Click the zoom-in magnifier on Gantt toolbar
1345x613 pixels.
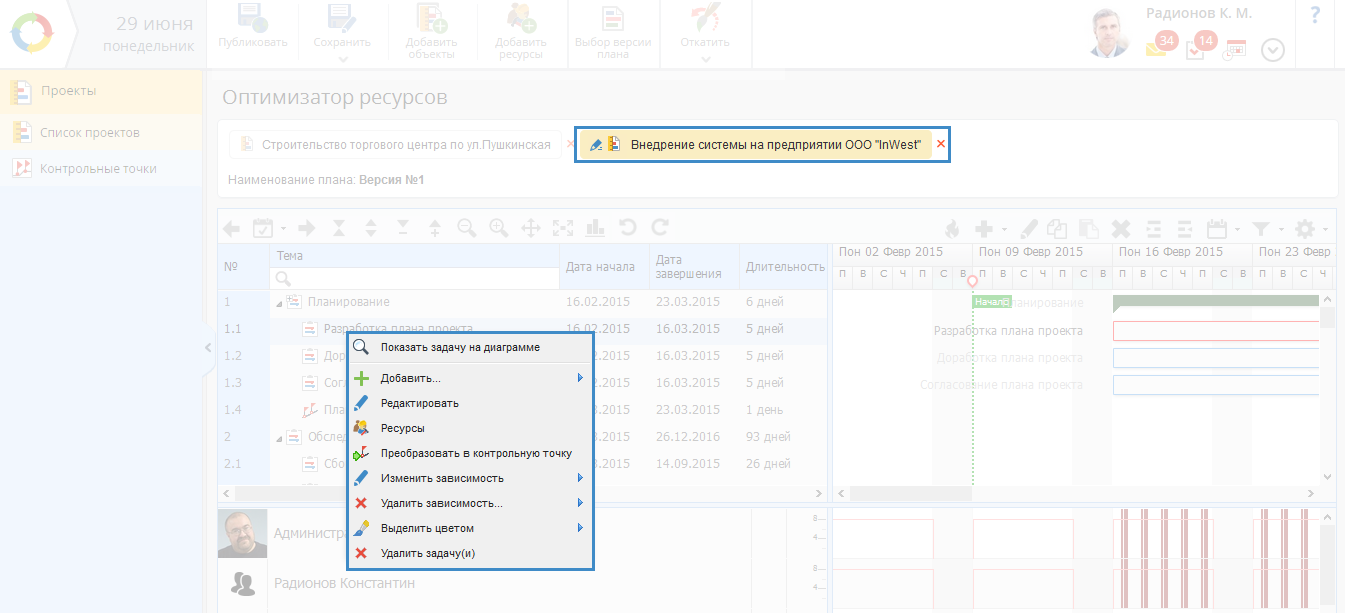499,228
